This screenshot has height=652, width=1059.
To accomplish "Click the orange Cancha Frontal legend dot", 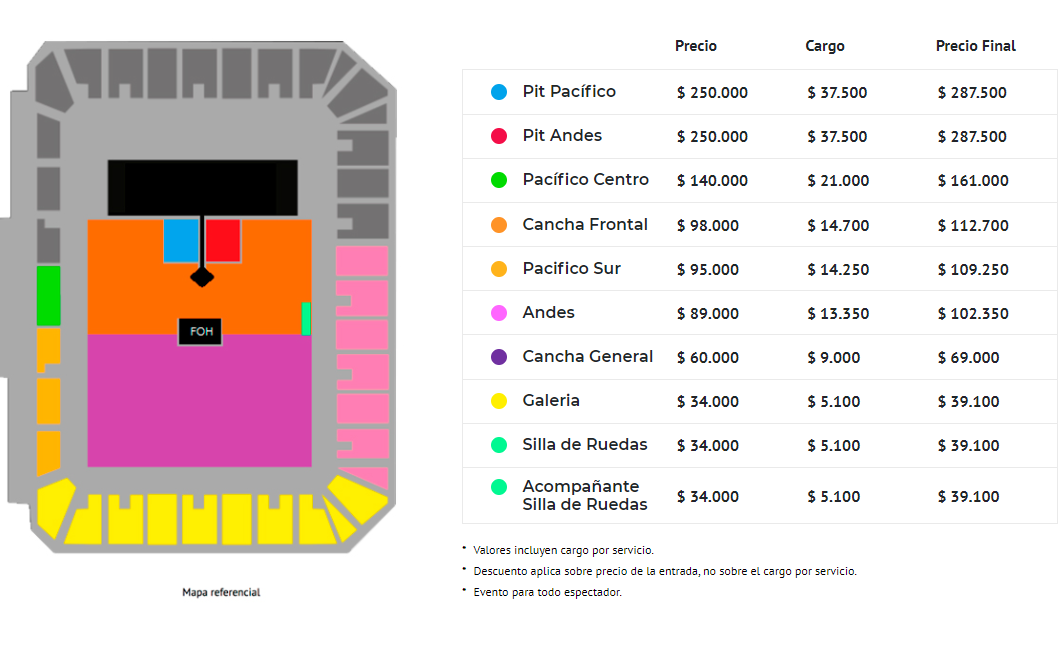I will (x=499, y=225).
